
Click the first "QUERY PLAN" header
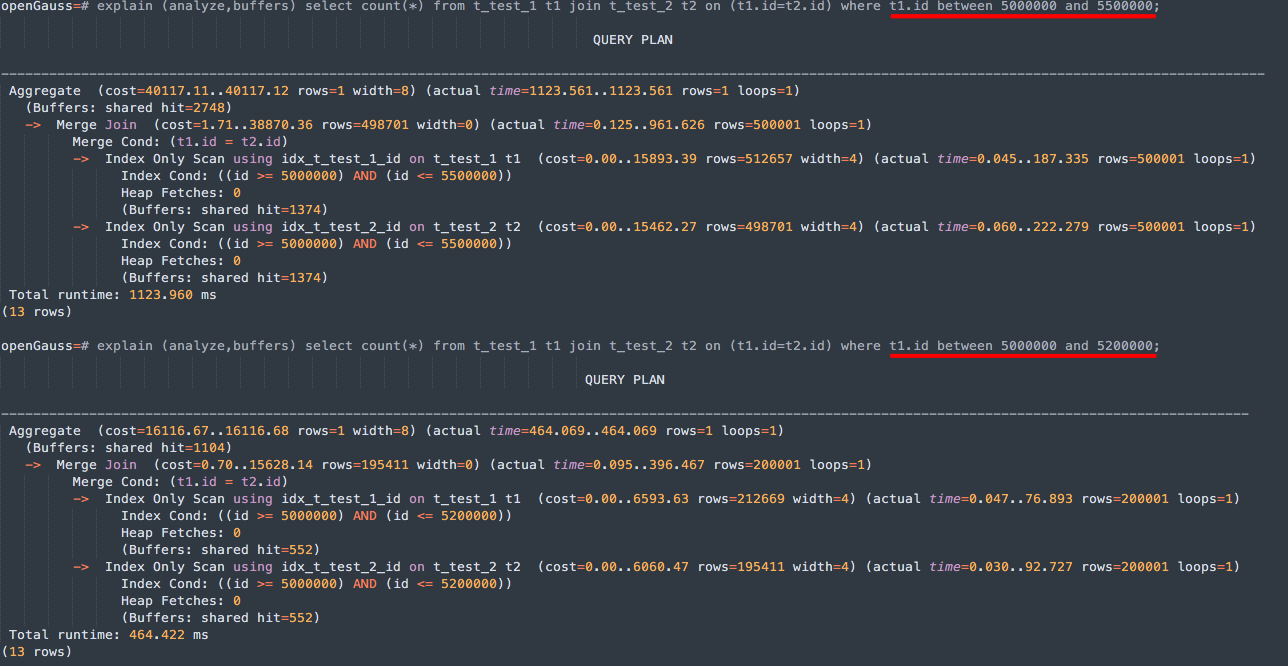pos(632,40)
